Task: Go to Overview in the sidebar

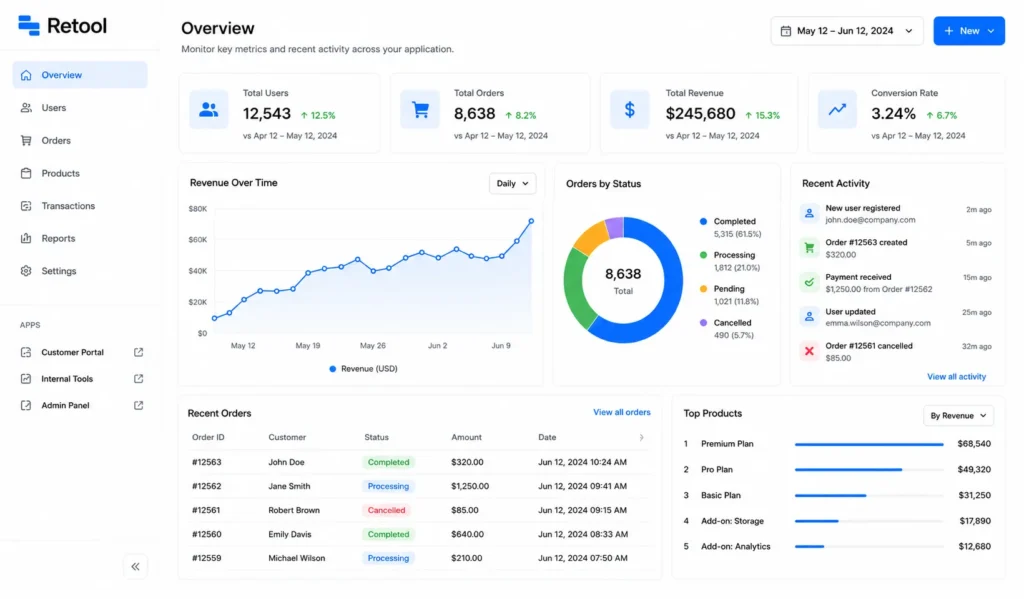Action: [x=80, y=75]
